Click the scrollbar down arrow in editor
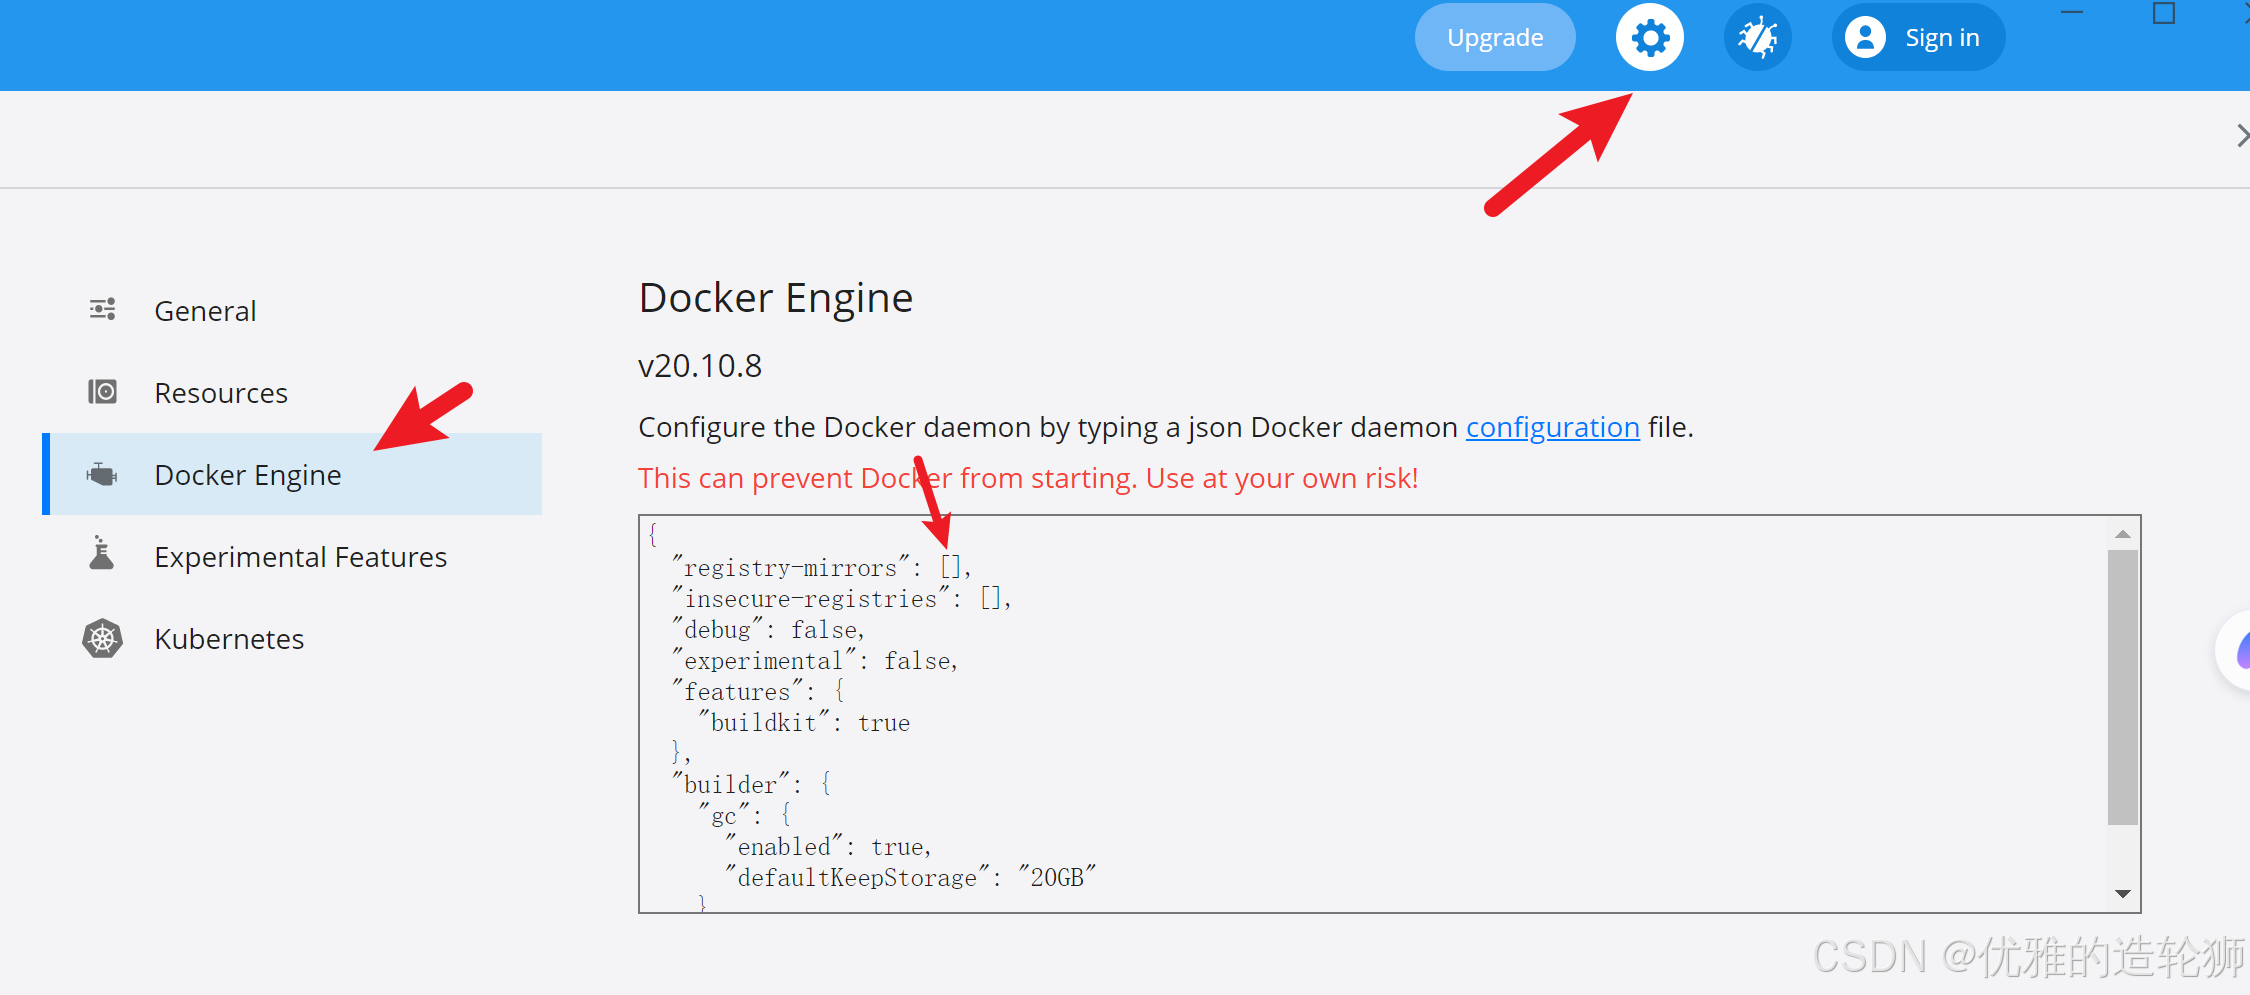2250x995 pixels. coord(2122,894)
